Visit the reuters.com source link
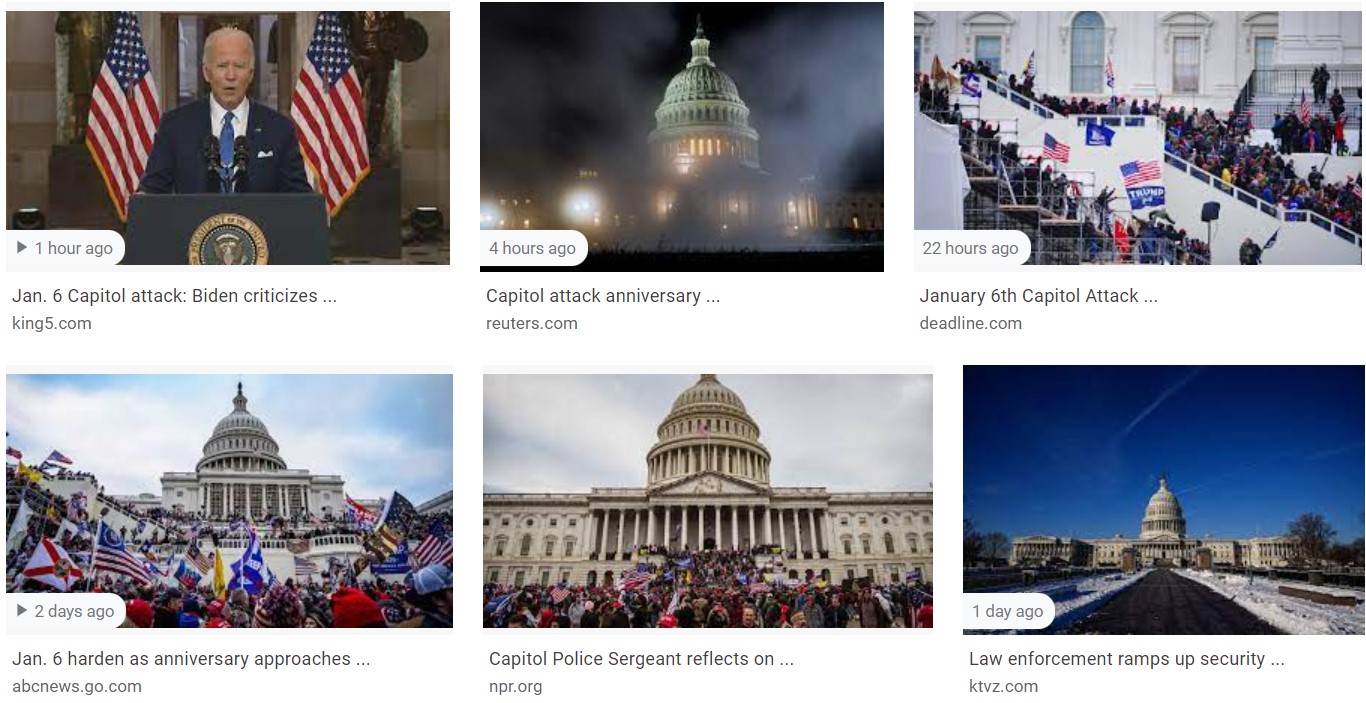 pyautogui.click(x=532, y=323)
